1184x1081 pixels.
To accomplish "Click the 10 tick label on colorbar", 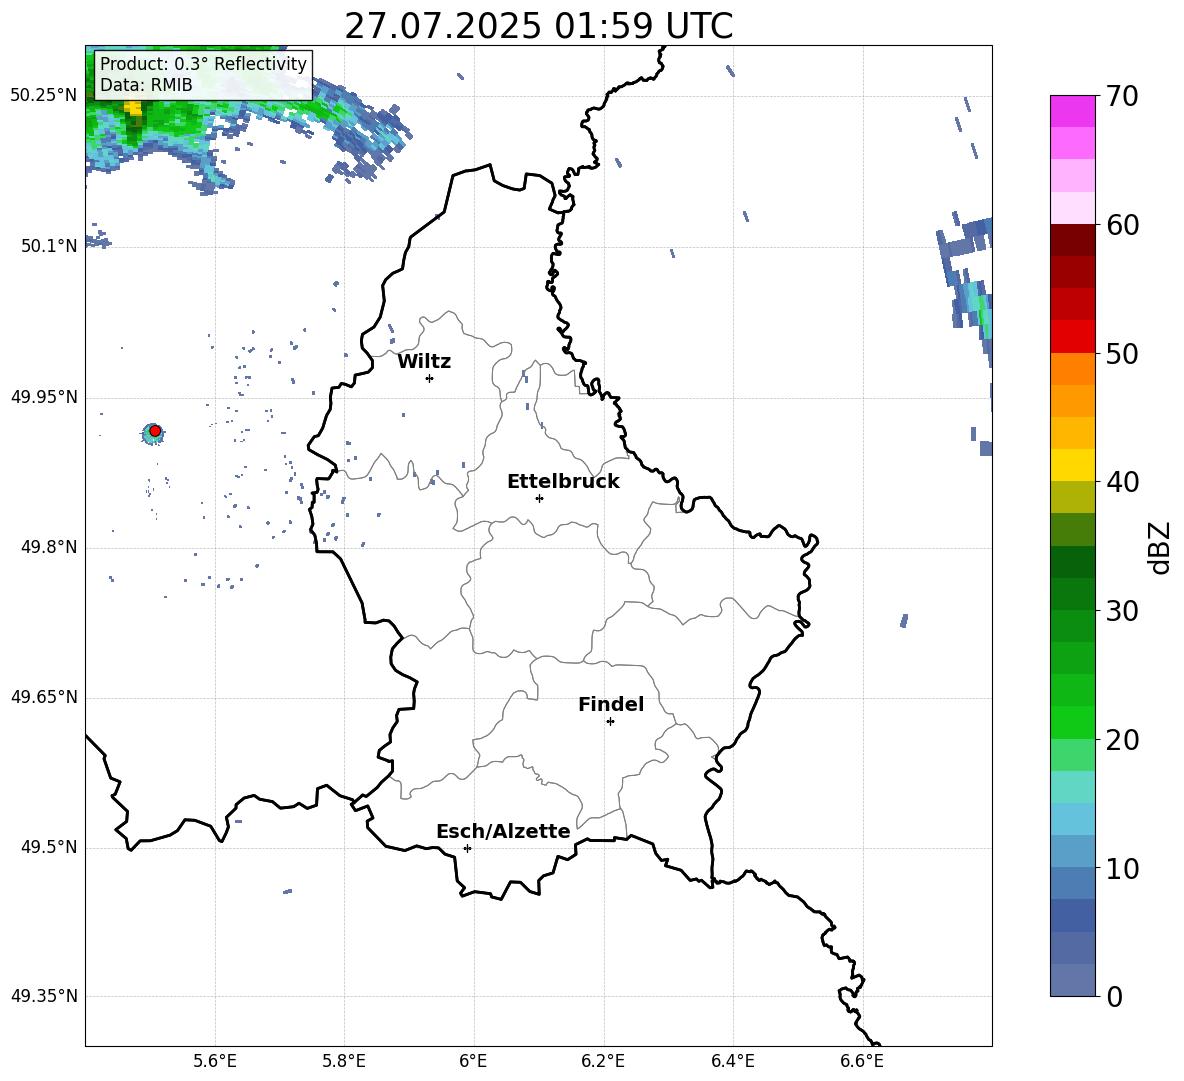I will pos(1122,868).
